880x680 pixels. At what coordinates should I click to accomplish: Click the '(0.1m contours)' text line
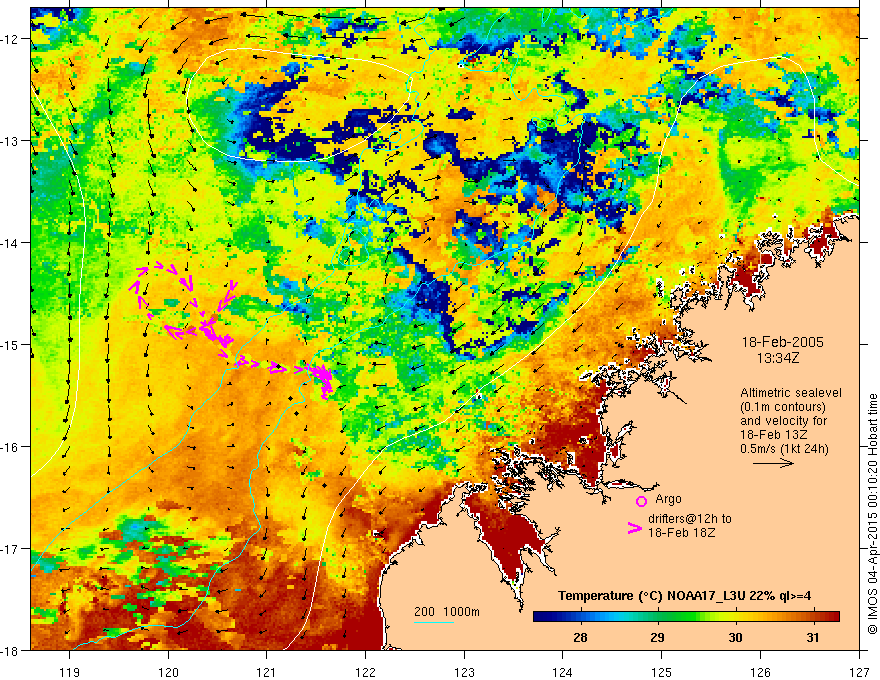[783, 407]
